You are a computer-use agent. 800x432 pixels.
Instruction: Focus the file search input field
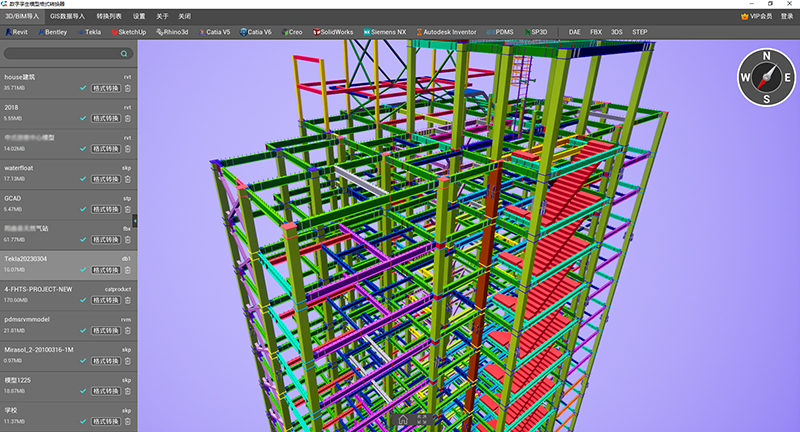tap(68, 54)
